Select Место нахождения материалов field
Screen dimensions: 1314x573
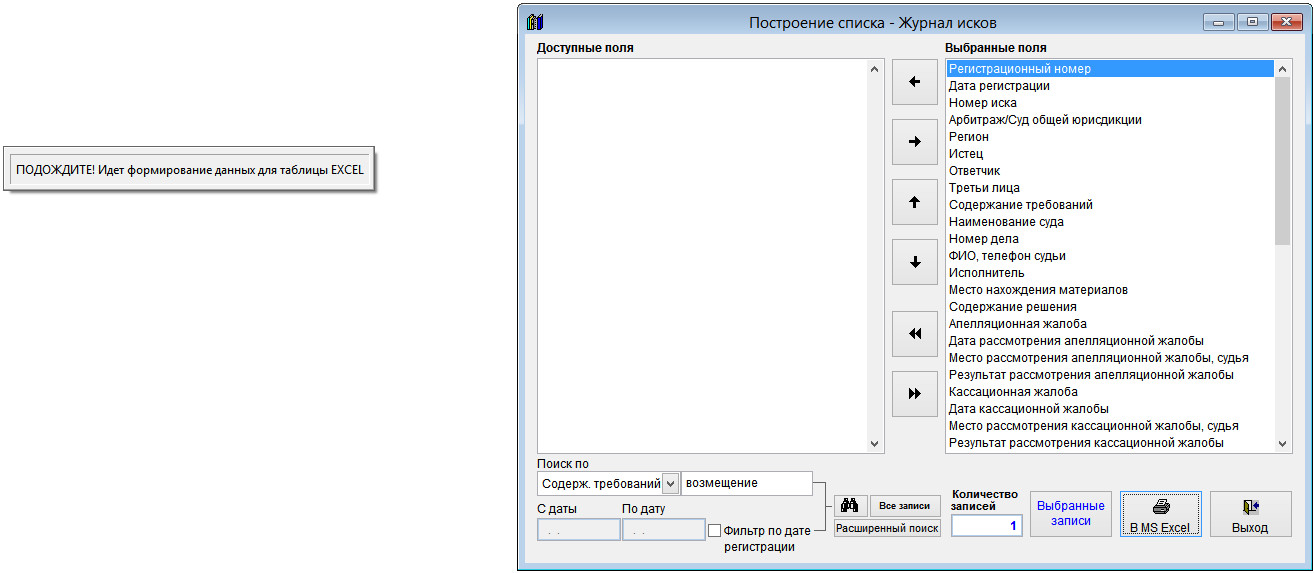[1110, 290]
